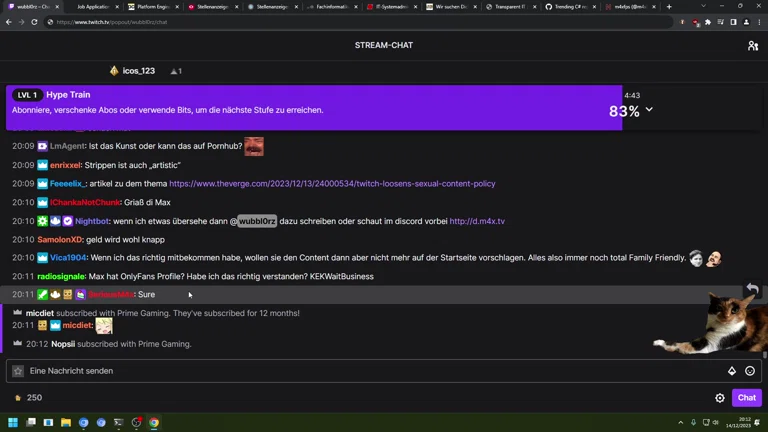This screenshot has height=432, width=768.
Task: Switch to Wir suchen Dich browser tab
Action: pyautogui.click(x=452, y=7)
